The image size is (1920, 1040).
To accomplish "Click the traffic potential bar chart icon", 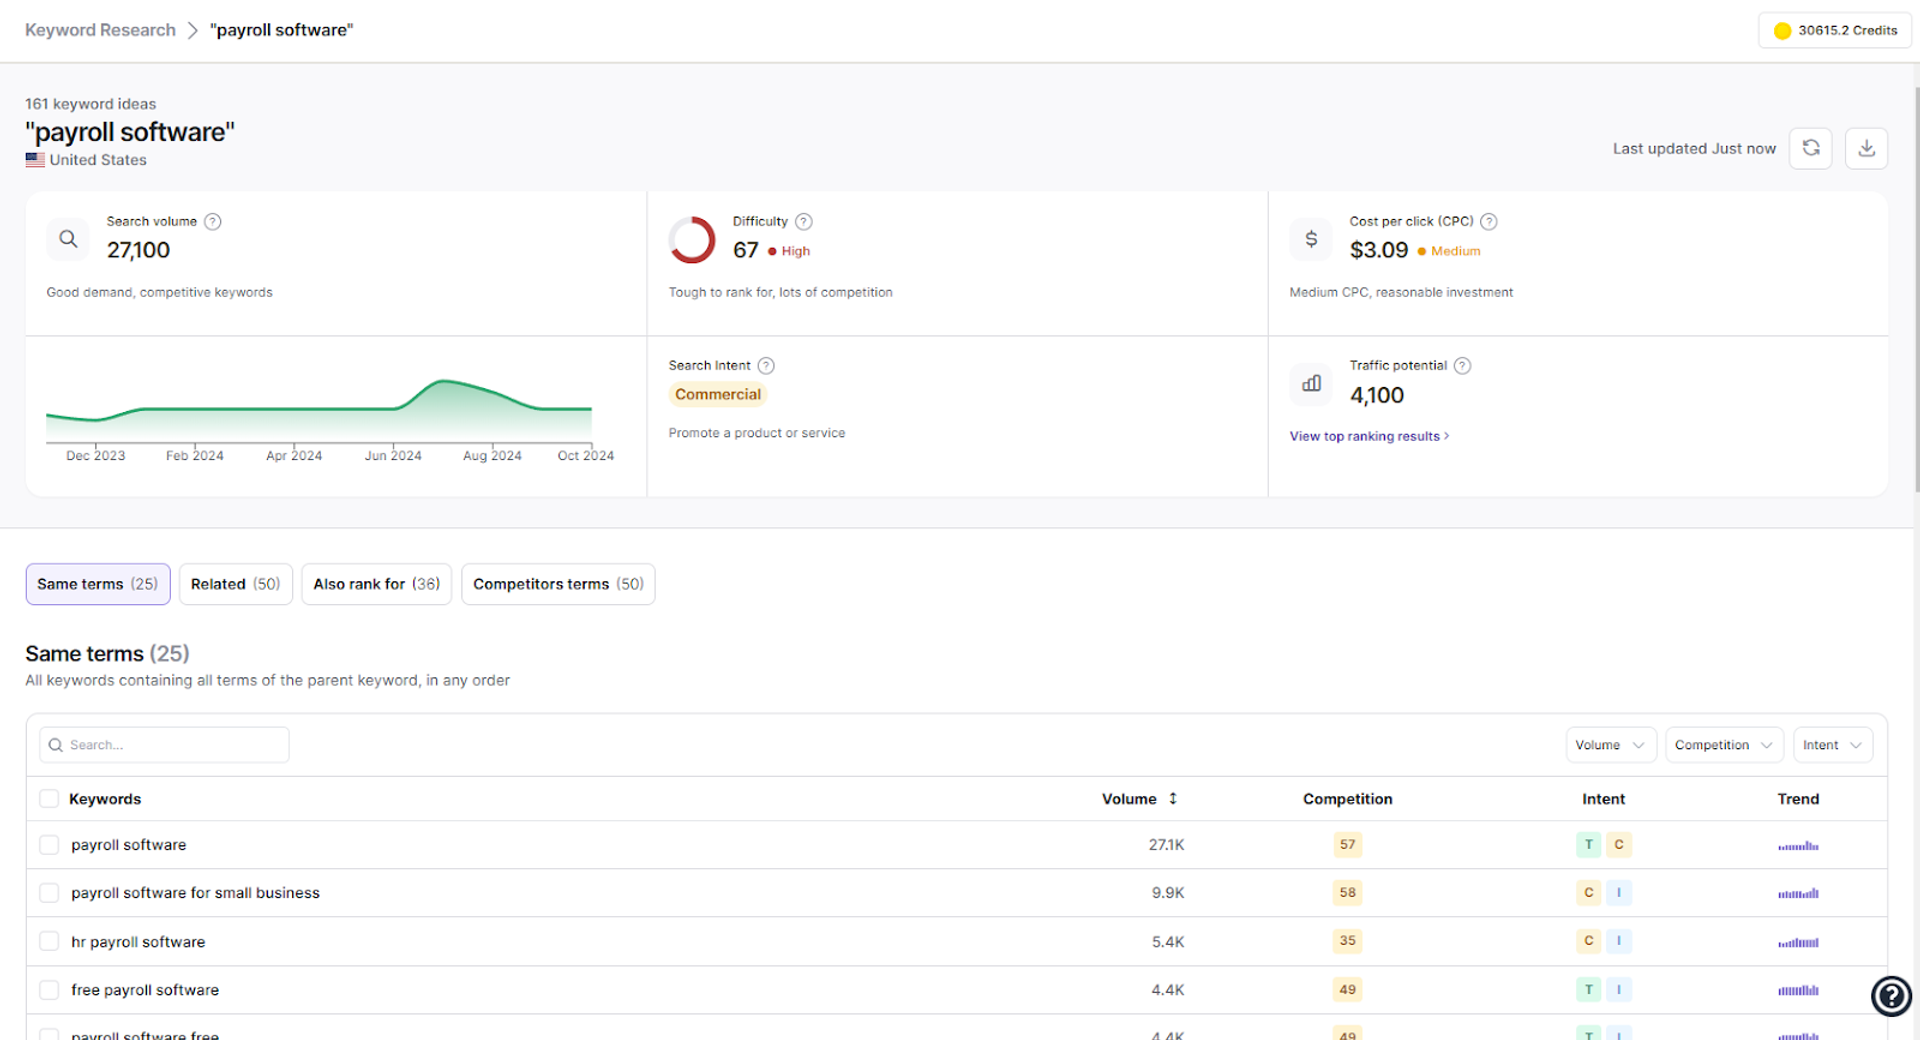I will (1311, 383).
